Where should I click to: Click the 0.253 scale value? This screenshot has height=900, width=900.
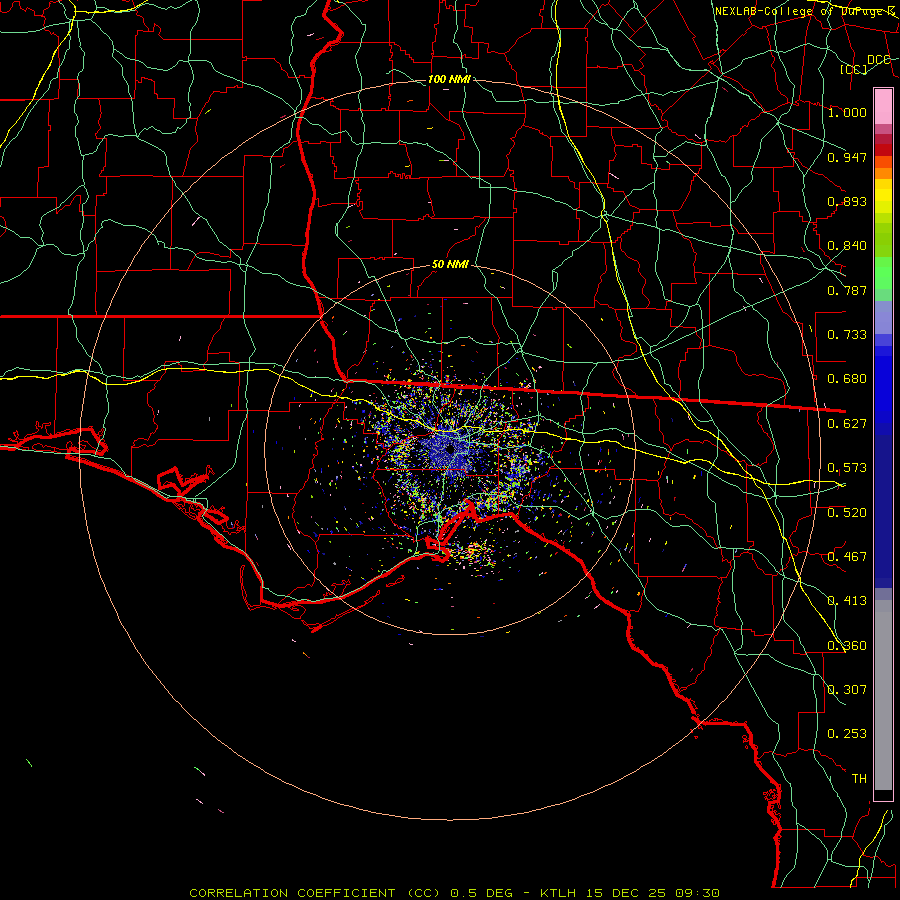click(x=847, y=734)
